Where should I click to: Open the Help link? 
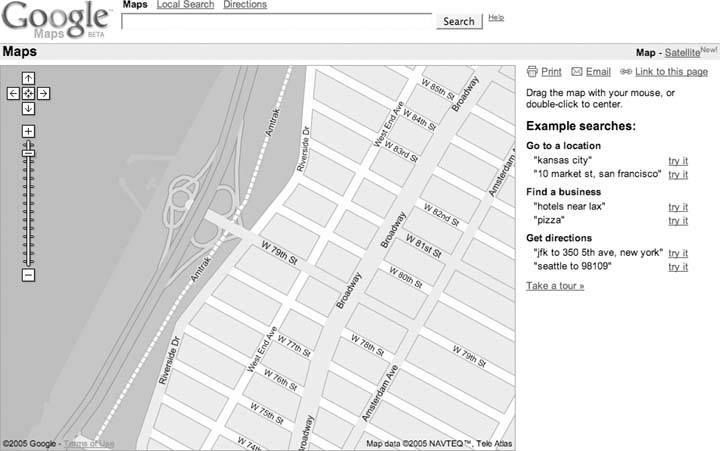pos(496,18)
